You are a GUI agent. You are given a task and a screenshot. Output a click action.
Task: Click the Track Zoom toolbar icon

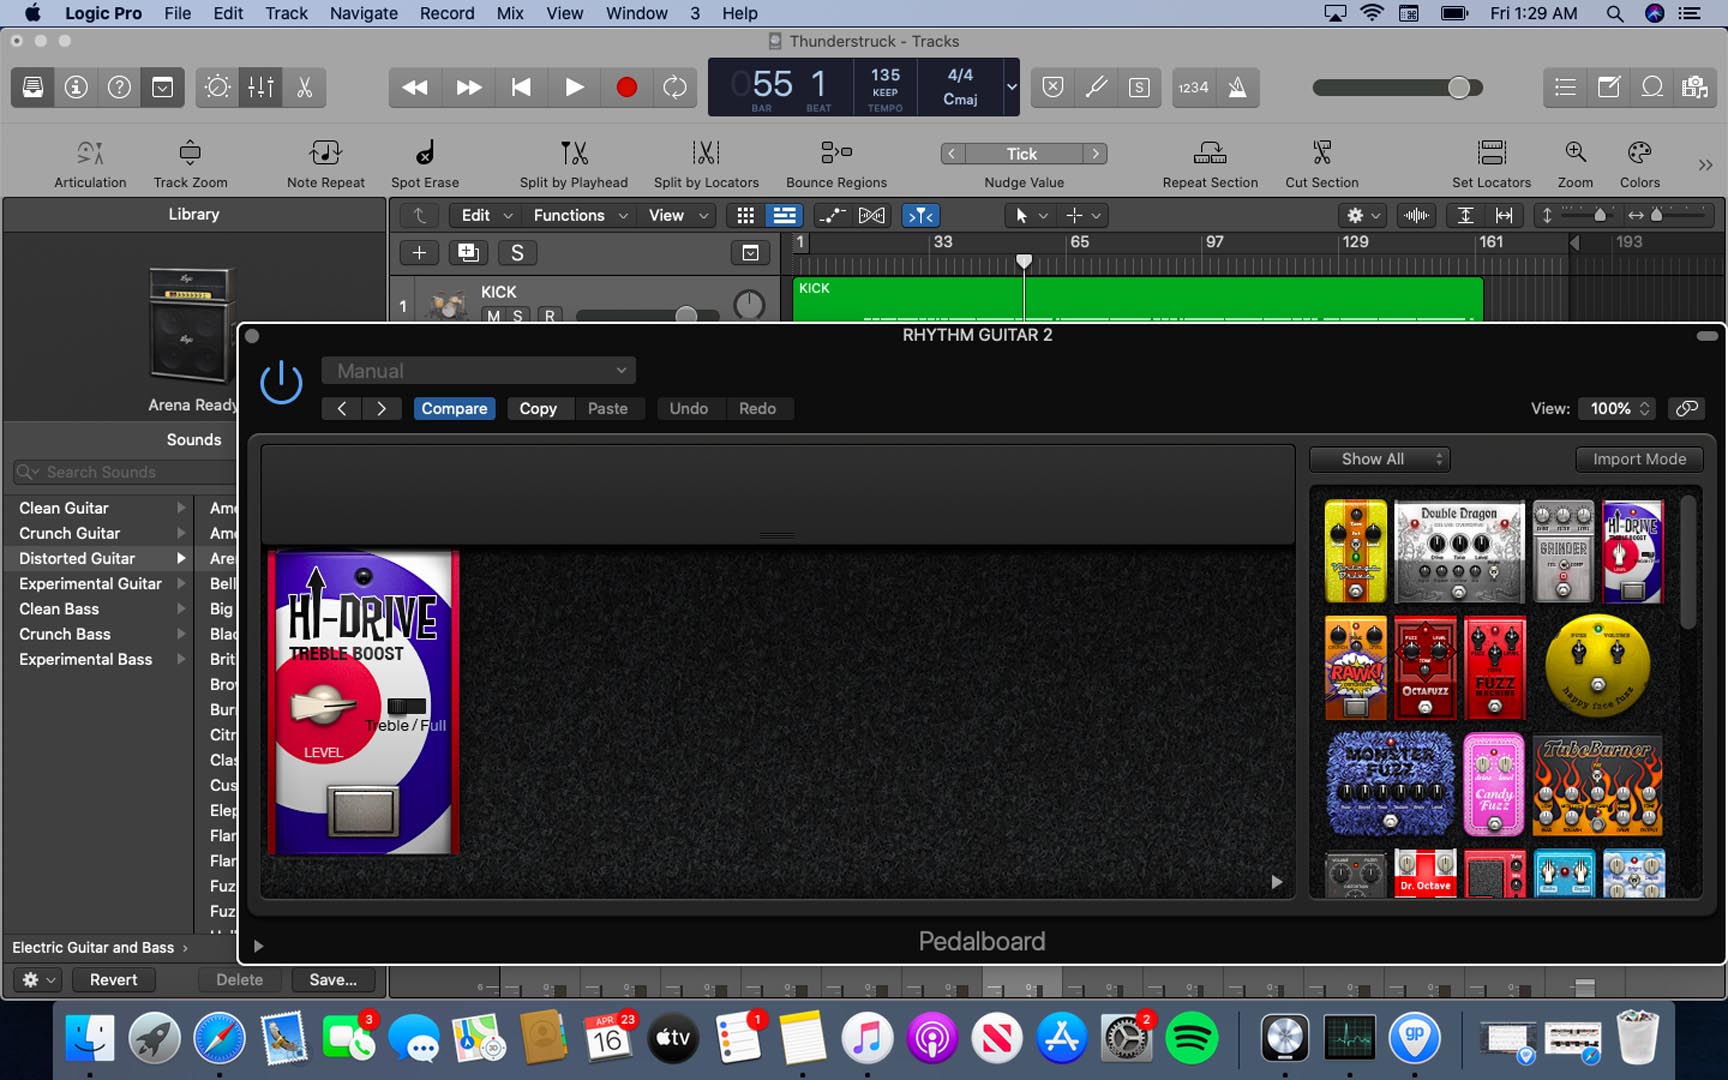(190, 153)
